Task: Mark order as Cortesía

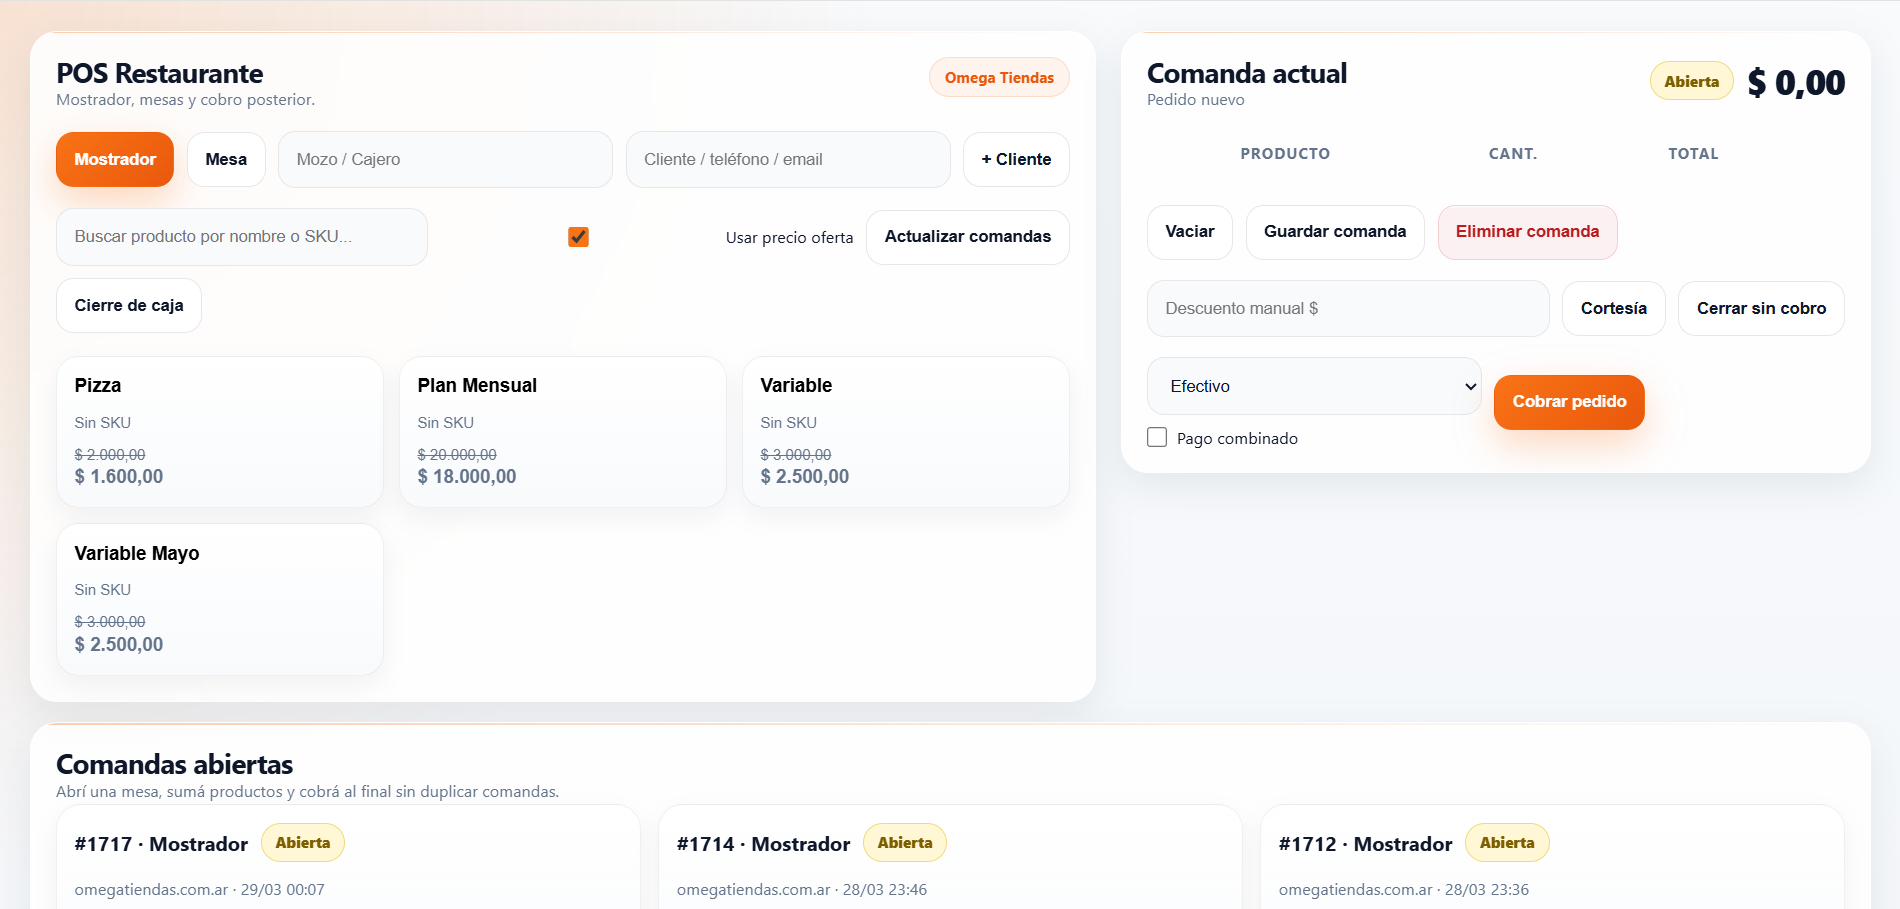Action: pyautogui.click(x=1613, y=309)
